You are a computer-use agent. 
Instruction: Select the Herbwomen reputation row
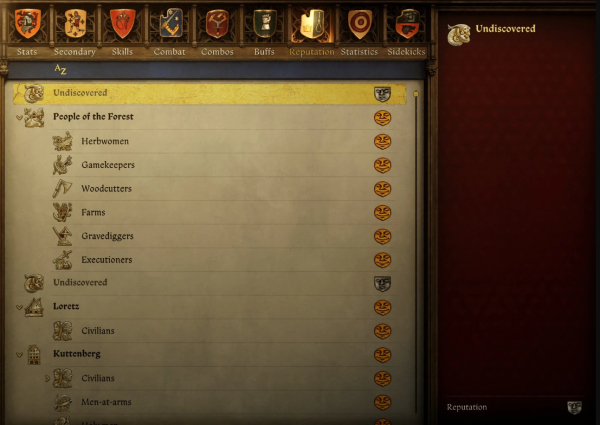coord(223,142)
